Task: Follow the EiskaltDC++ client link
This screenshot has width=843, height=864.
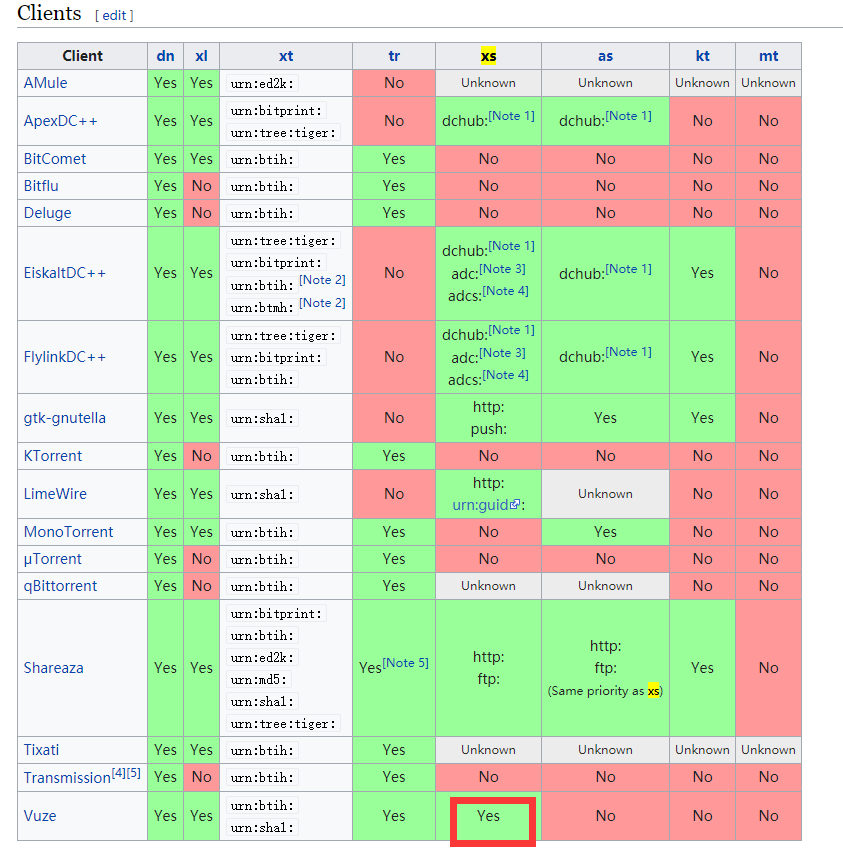Action: tap(64, 273)
